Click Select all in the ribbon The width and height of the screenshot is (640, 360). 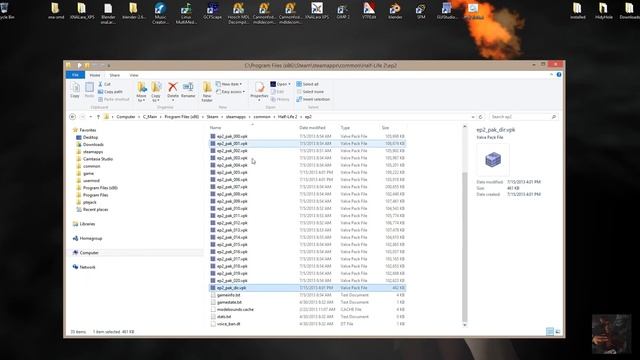tap(308, 84)
